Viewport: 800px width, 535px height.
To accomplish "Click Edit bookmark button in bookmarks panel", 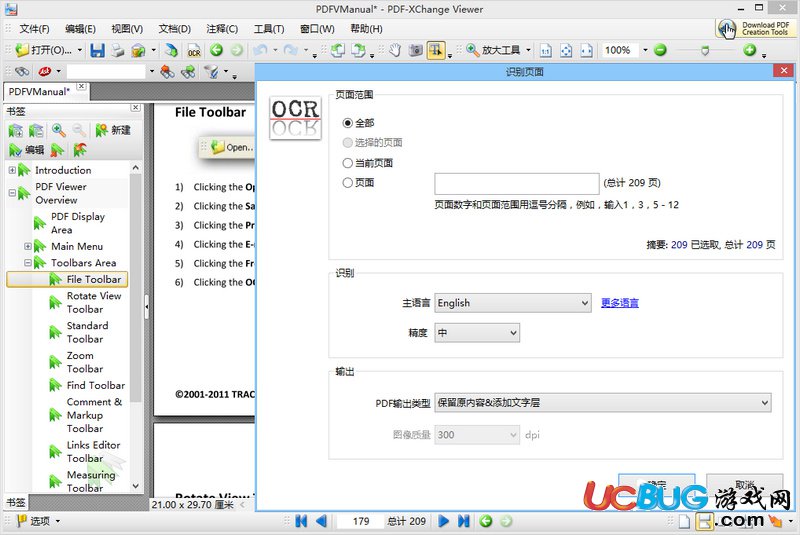I will [x=27, y=150].
